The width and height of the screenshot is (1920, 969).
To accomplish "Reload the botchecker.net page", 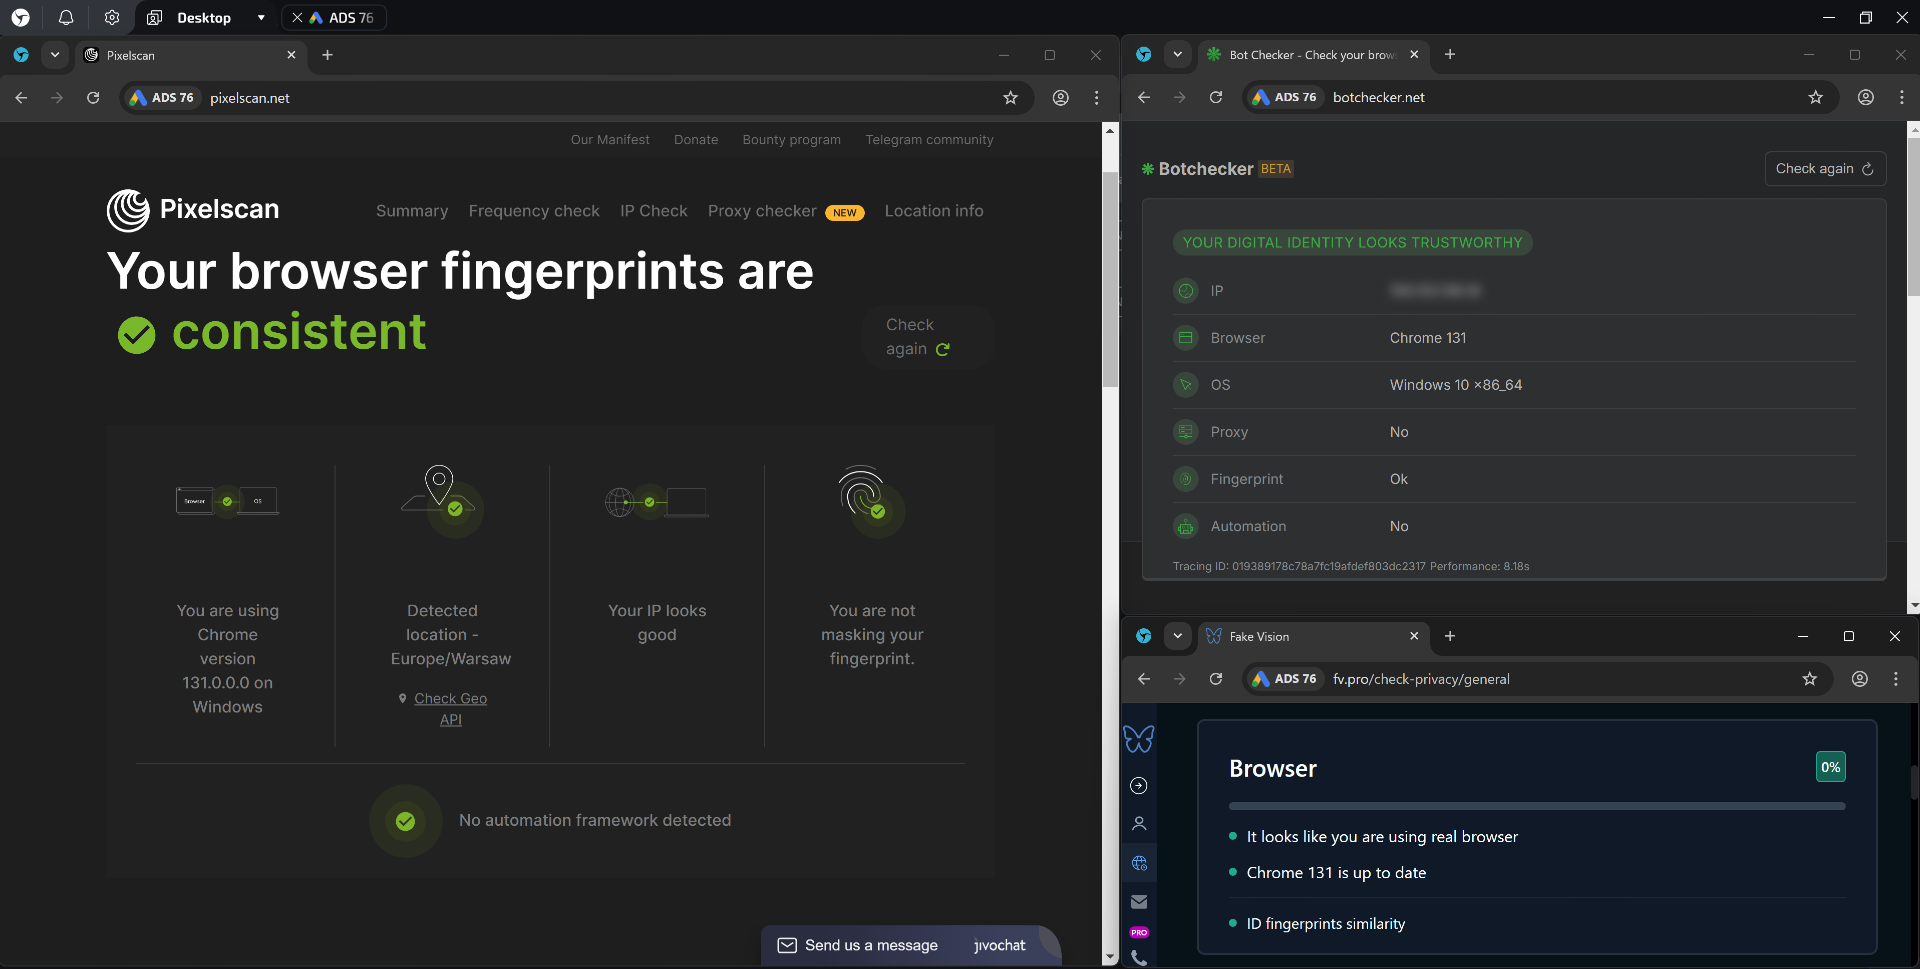I will click(1216, 97).
